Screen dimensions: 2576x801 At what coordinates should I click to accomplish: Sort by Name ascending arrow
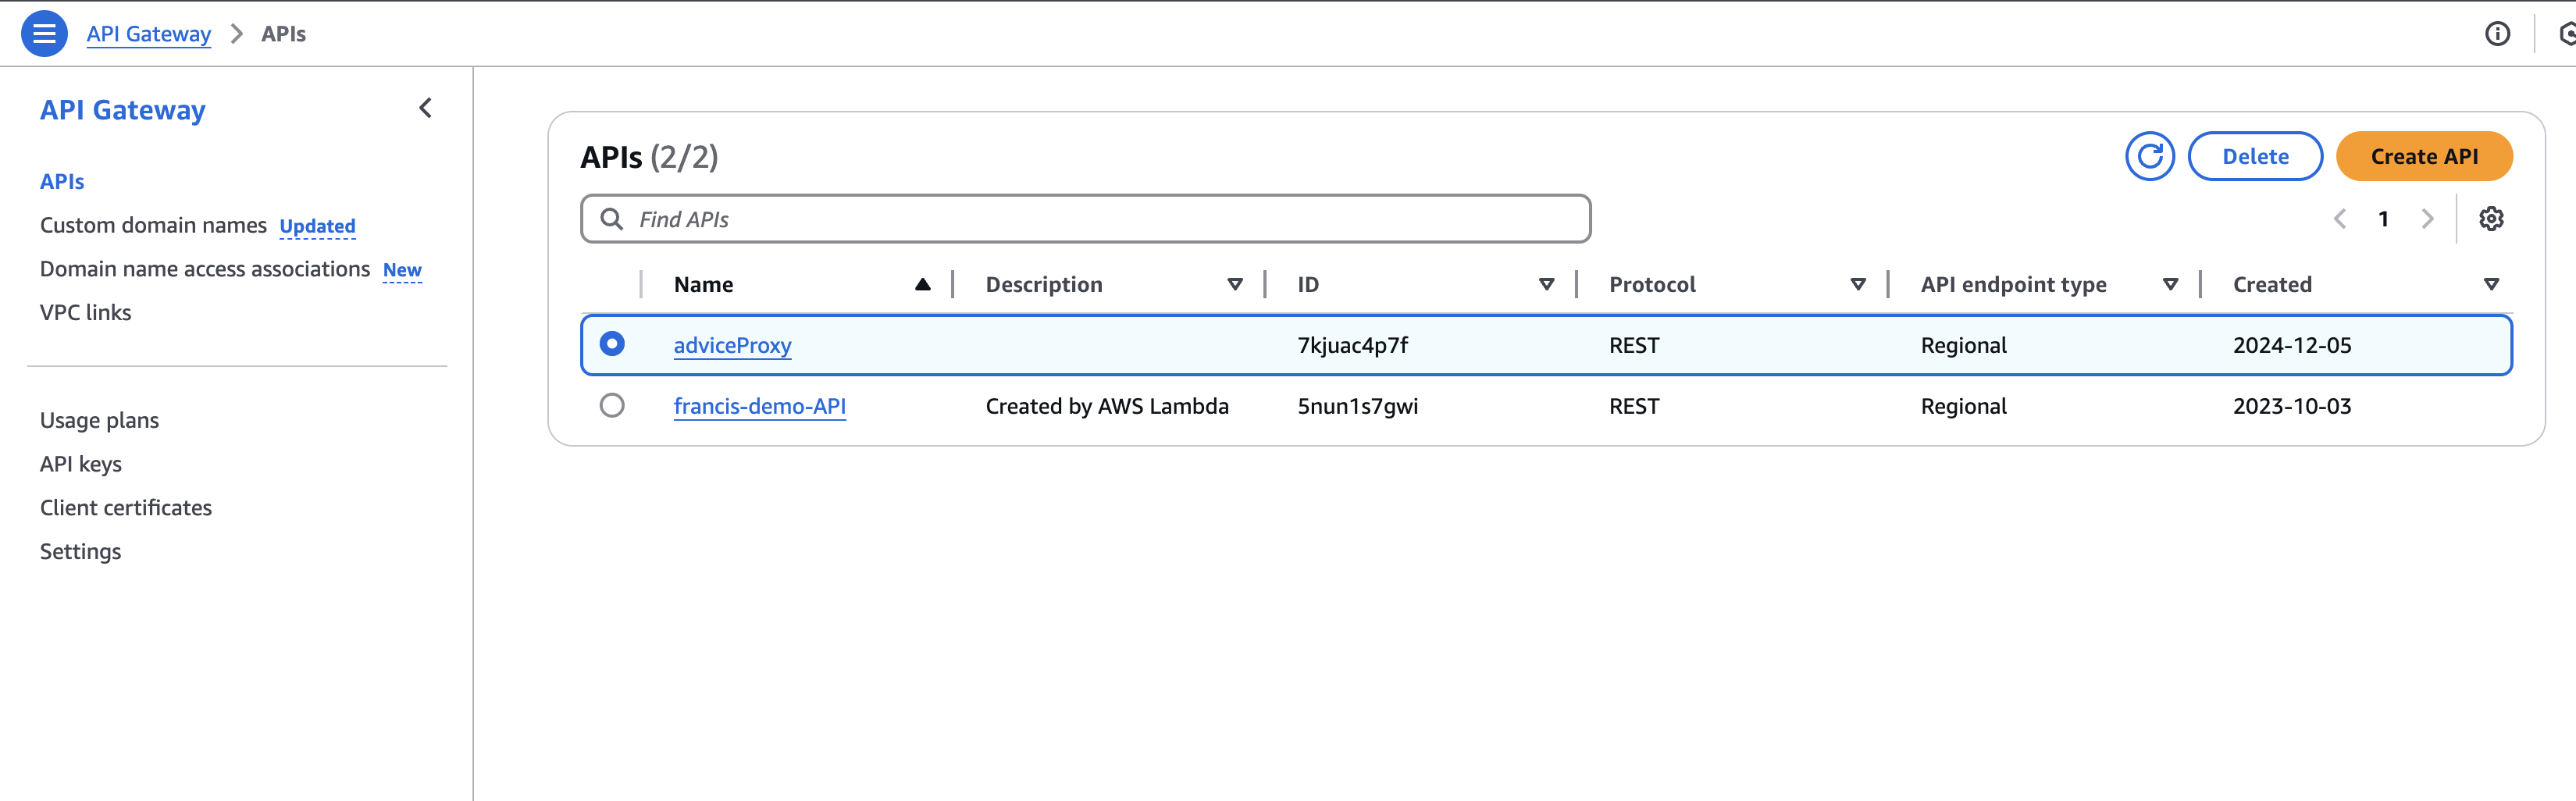pyautogui.click(x=922, y=285)
